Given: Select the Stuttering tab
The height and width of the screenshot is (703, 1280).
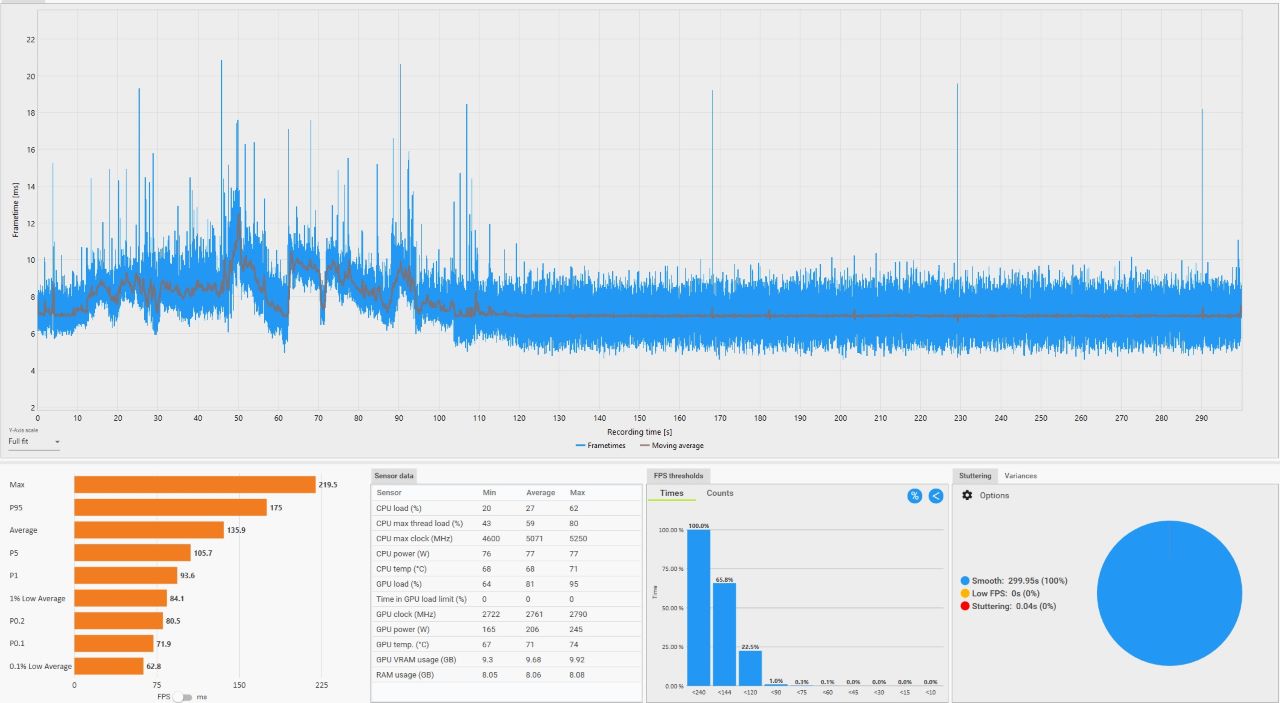Looking at the screenshot, I should [x=974, y=476].
